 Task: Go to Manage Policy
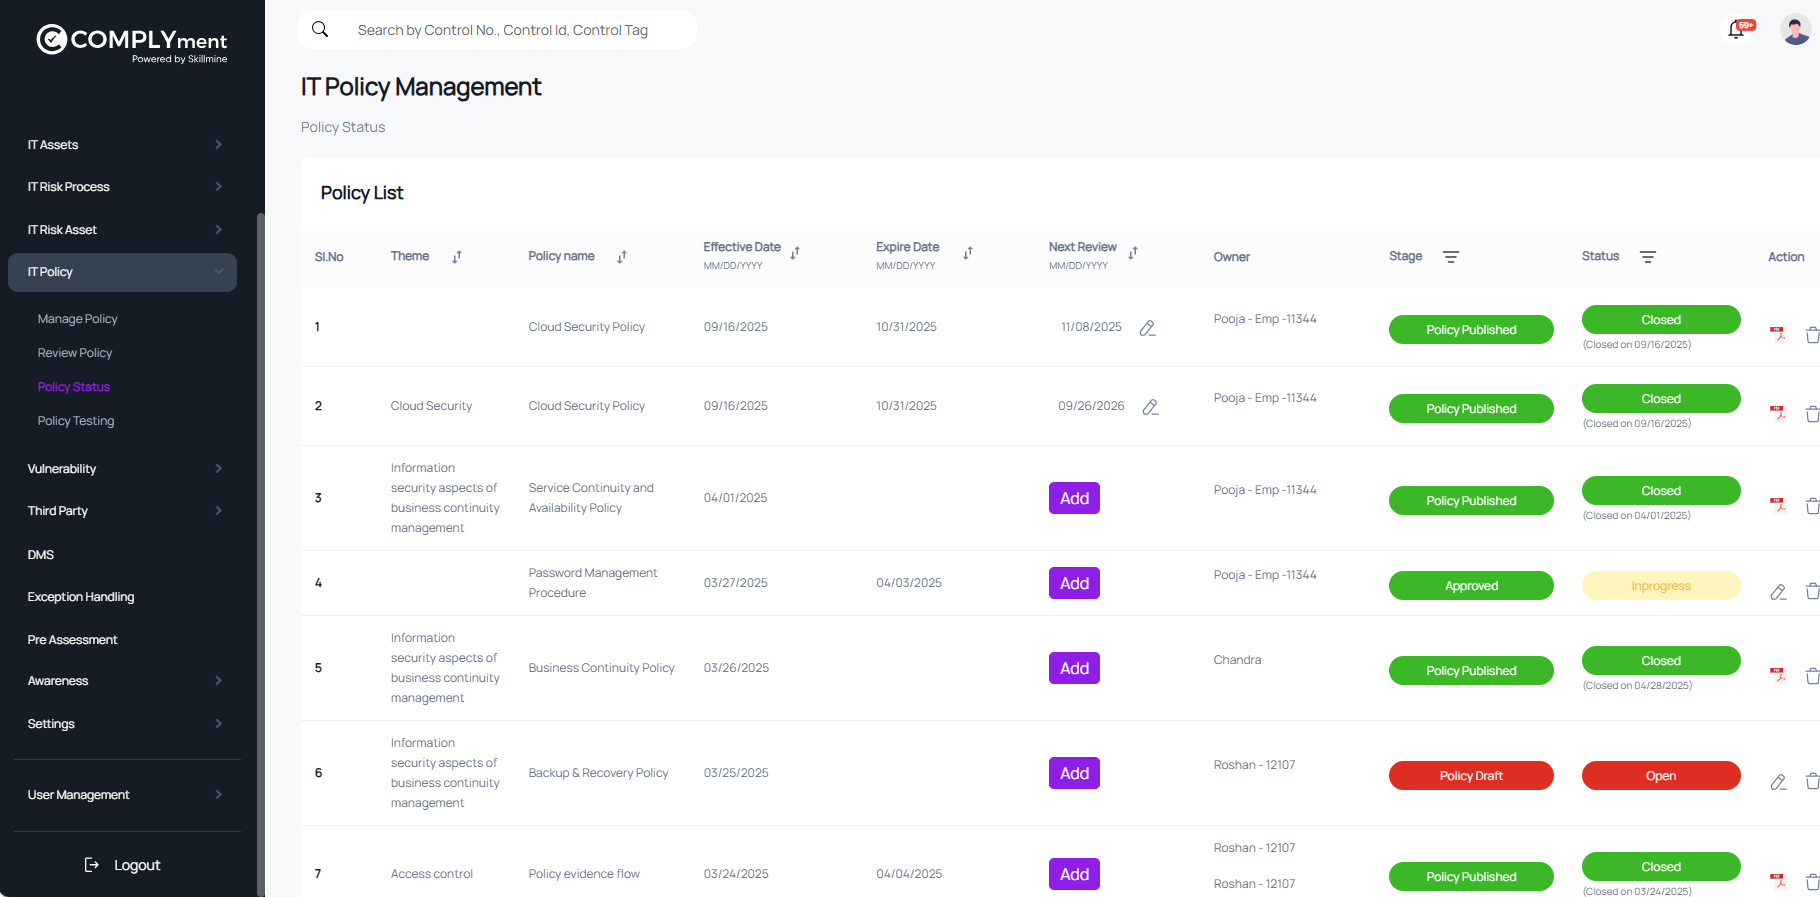pos(77,319)
